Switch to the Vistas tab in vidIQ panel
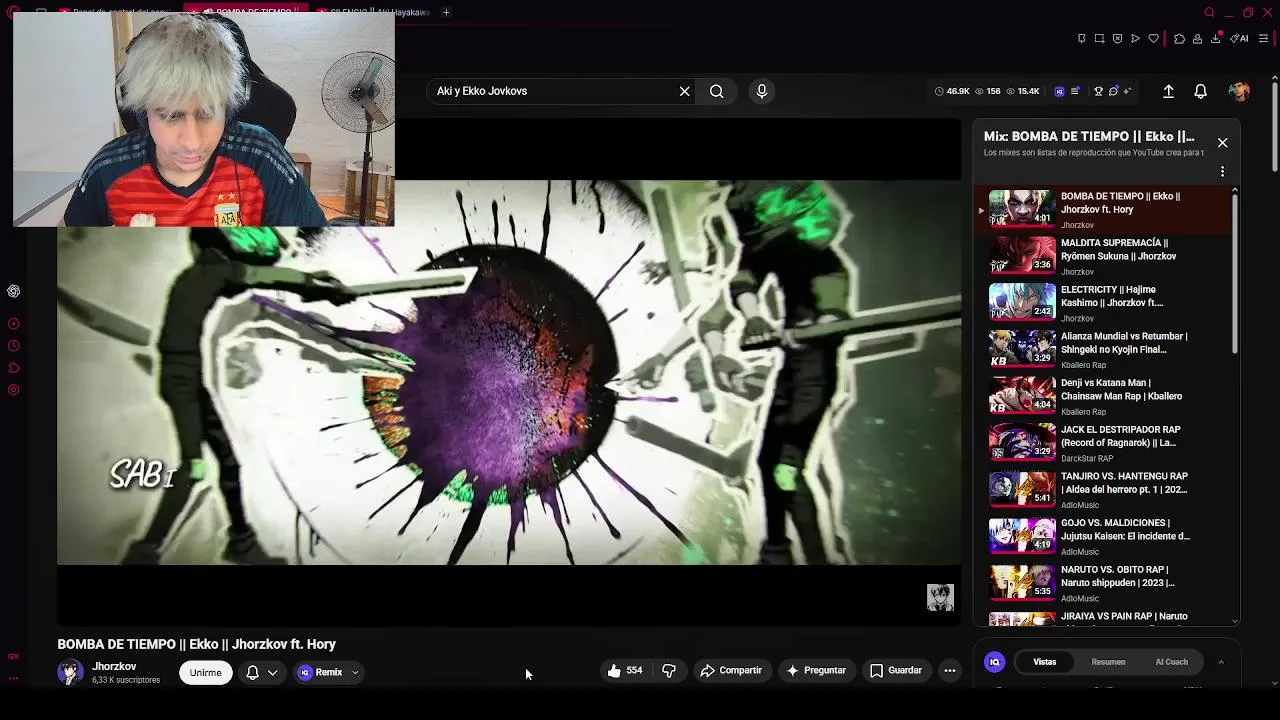The image size is (1280, 720). (x=1045, y=662)
